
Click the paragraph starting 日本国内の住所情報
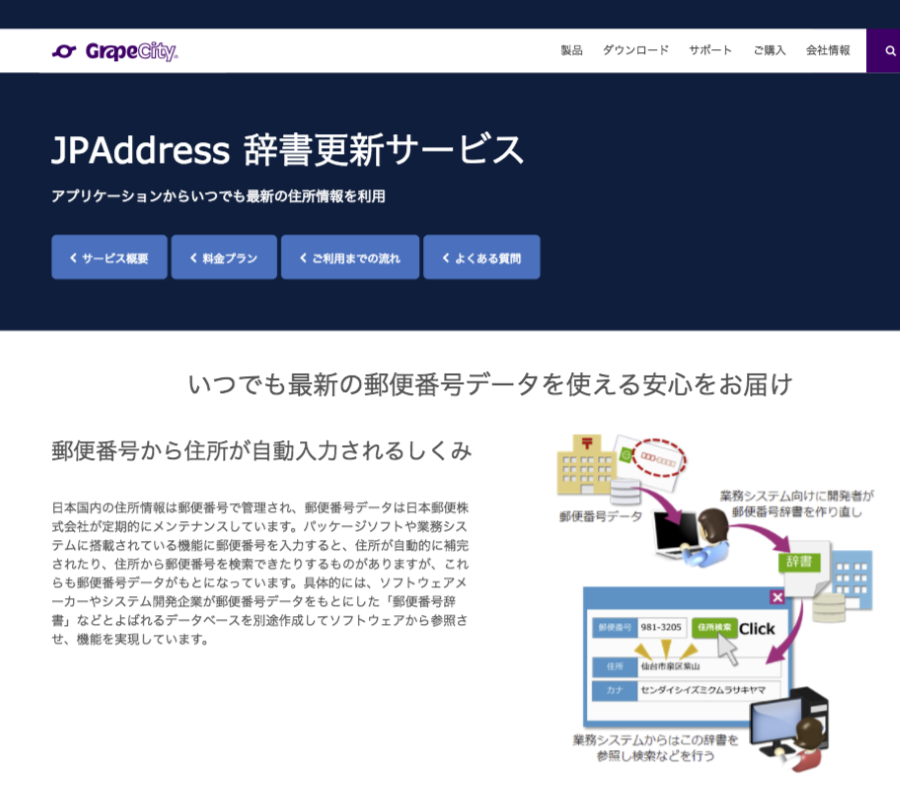[x=260, y=573]
